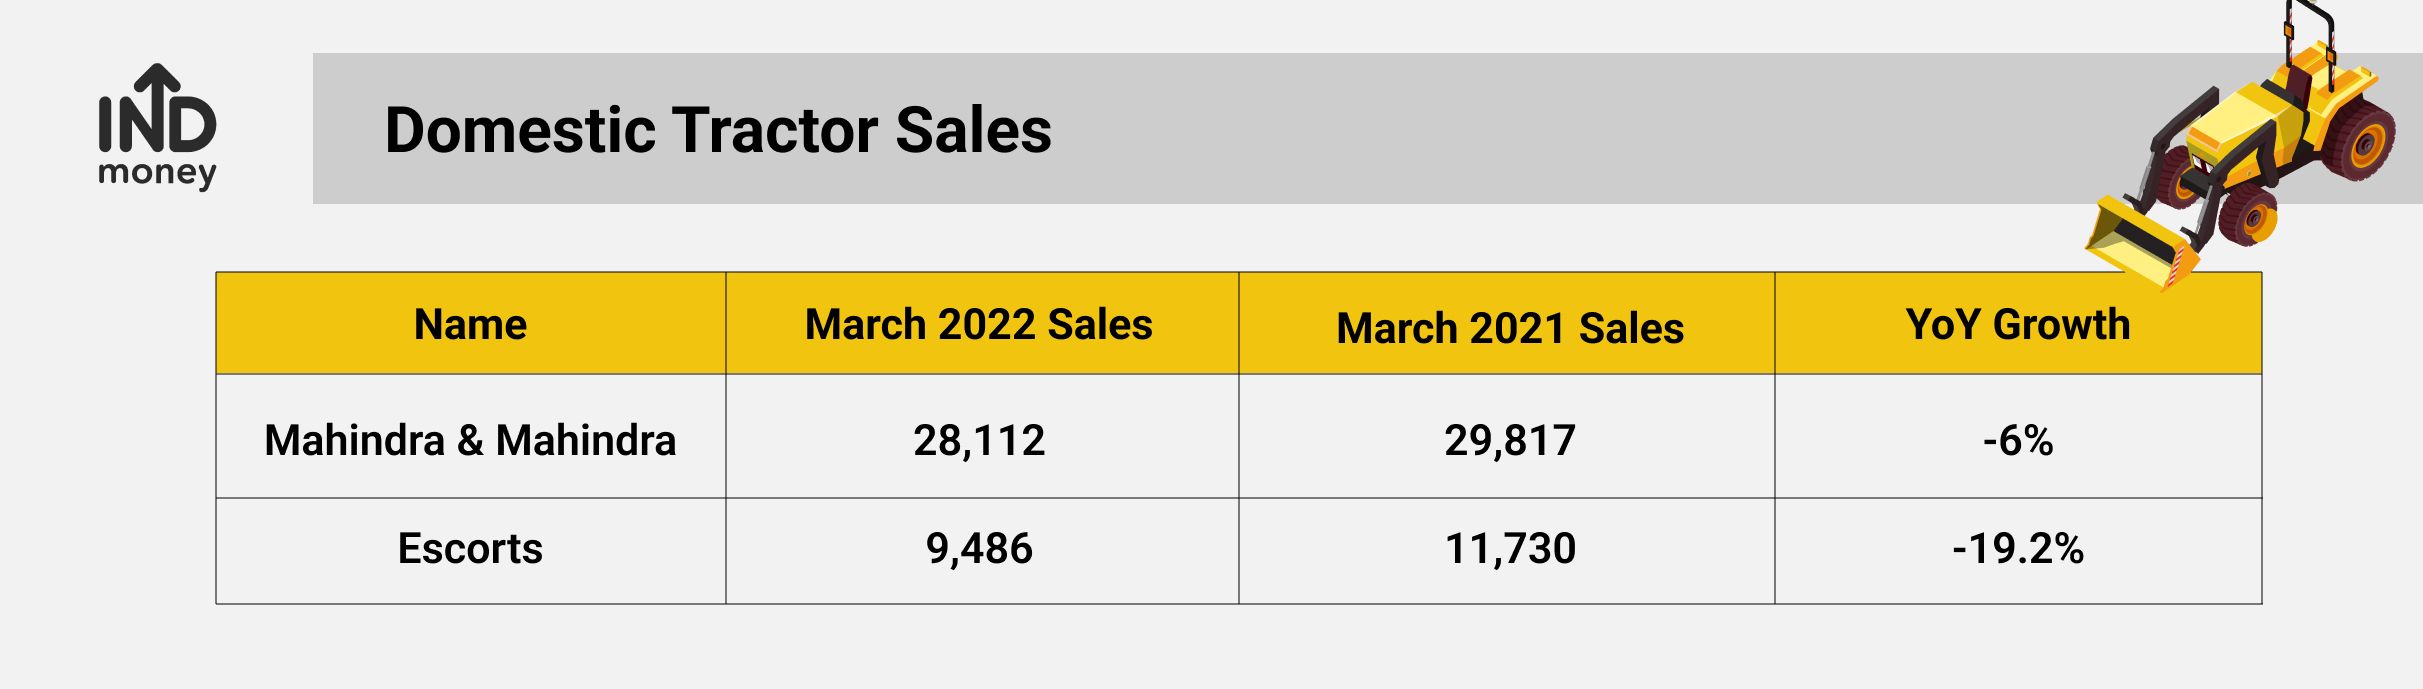Select the Domestic Tractor Sales title
This screenshot has height=689, width=2423.
[718, 130]
